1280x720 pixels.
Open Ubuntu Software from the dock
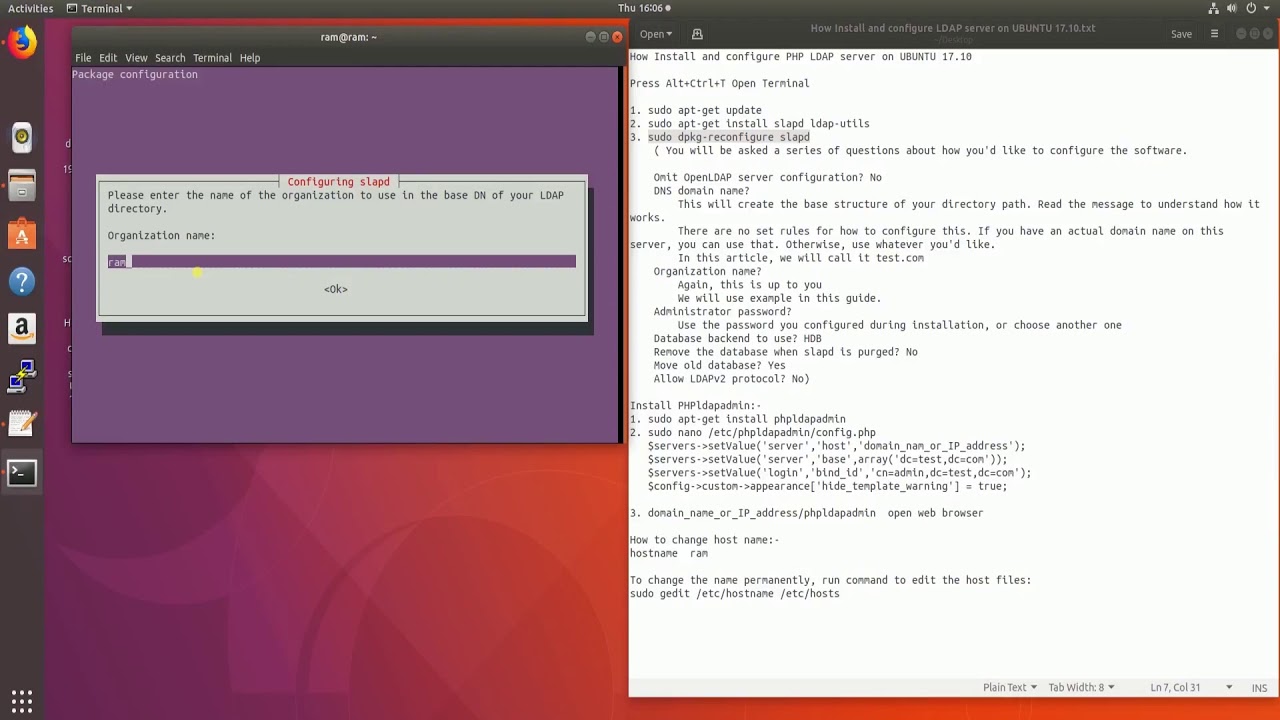(x=21, y=234)
